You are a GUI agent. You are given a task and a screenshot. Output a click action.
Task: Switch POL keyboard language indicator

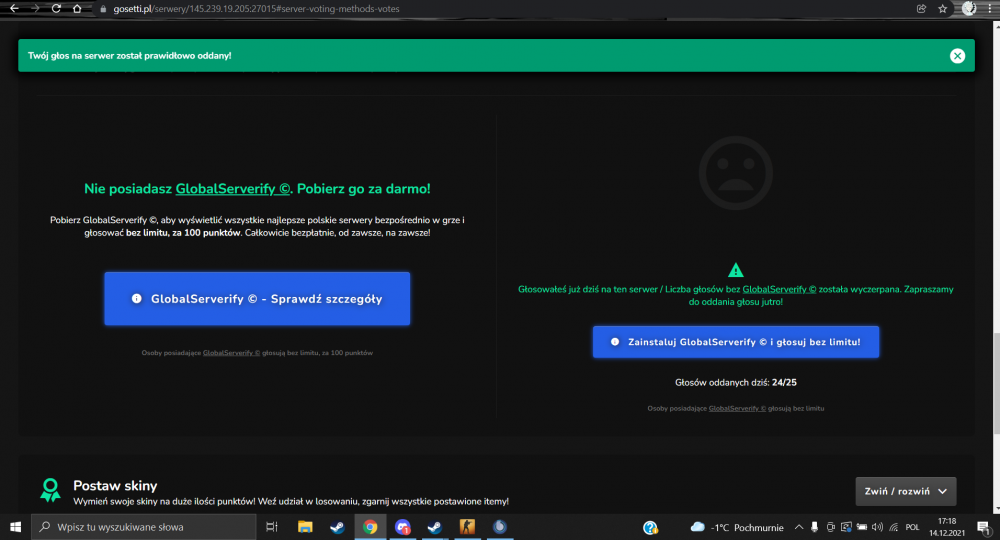[x=913, y=527]
